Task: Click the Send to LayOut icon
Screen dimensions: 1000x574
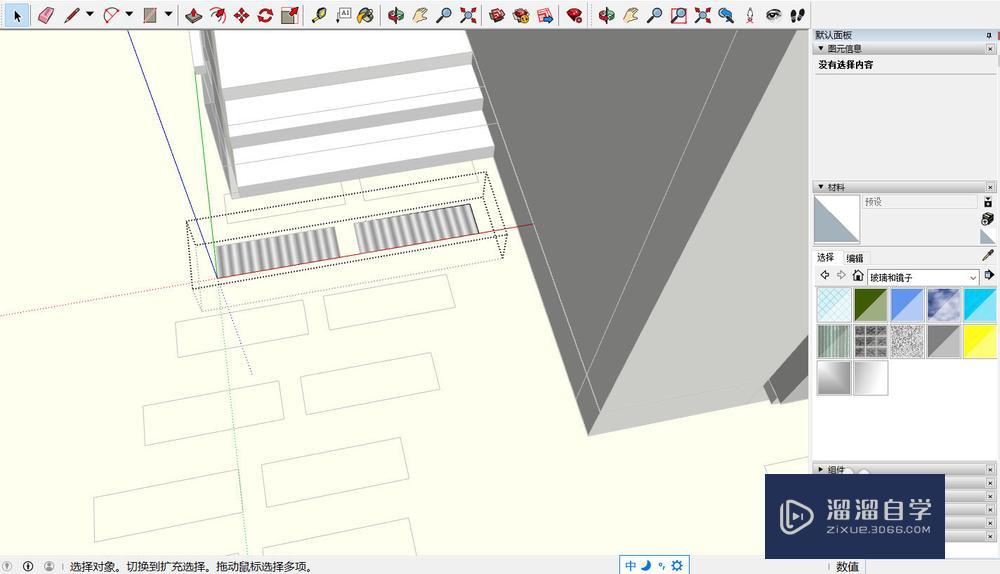Action: pyautogui.click(x=545, y=15)
